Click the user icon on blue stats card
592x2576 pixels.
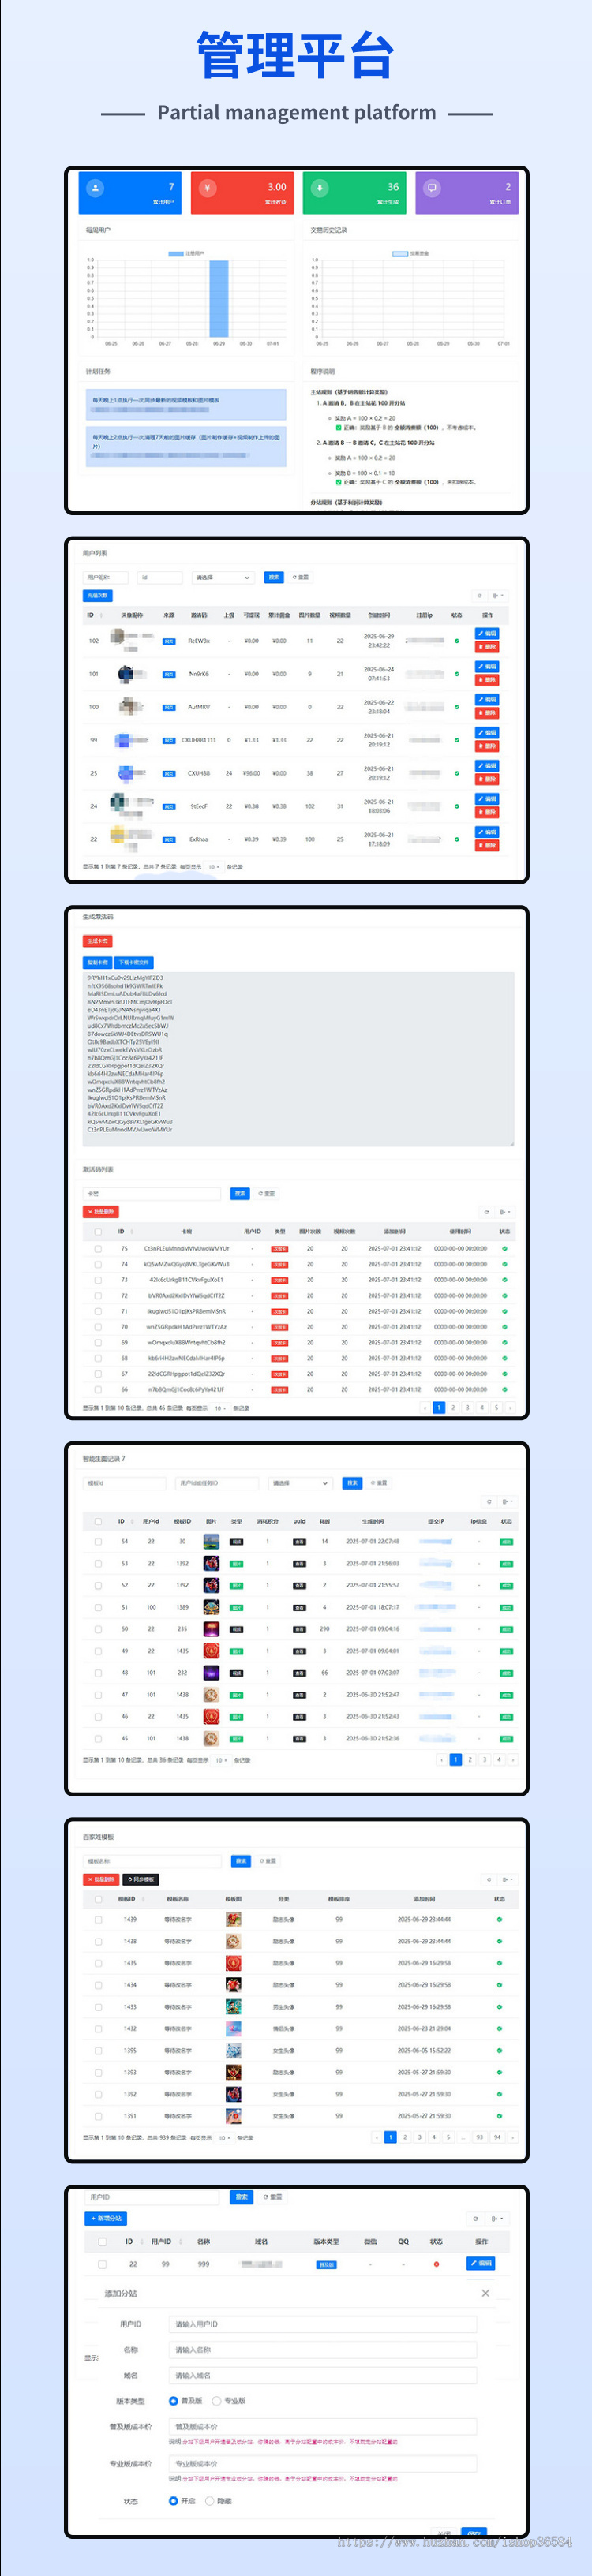[95, 187]
